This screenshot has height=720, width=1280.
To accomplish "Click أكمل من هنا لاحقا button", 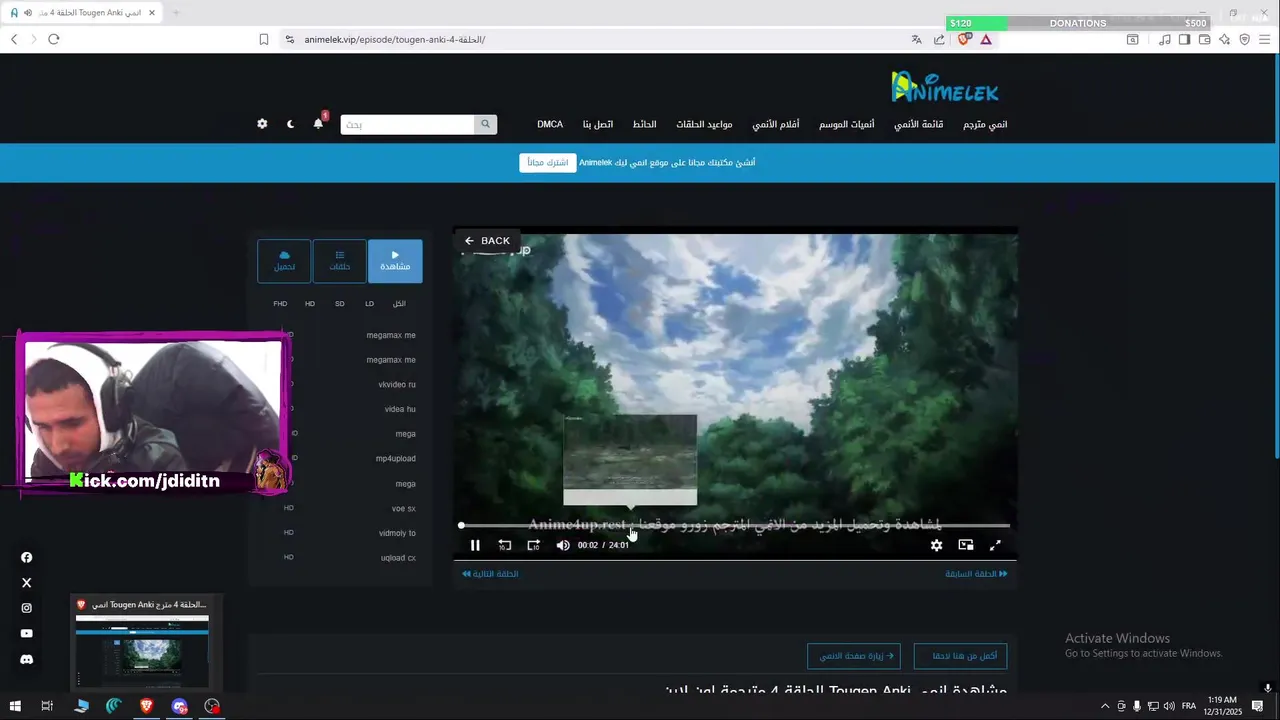I will click(960, 656).
